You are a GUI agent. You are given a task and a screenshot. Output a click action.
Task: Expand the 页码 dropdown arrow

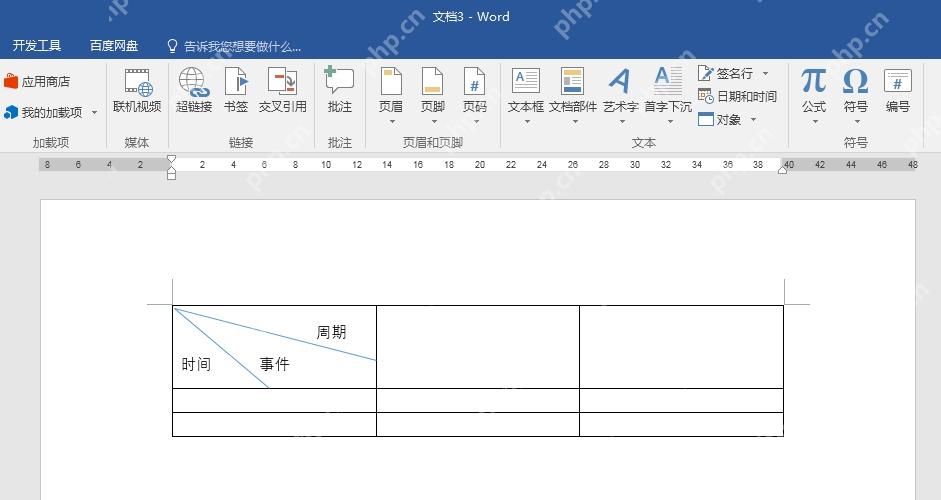(476, 121)
